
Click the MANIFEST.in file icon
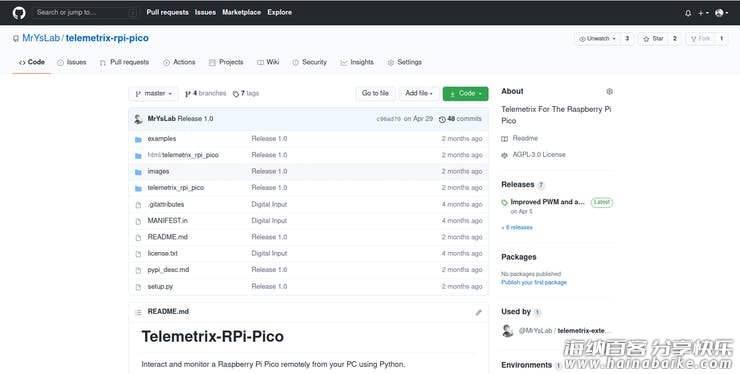coord(138,221)
